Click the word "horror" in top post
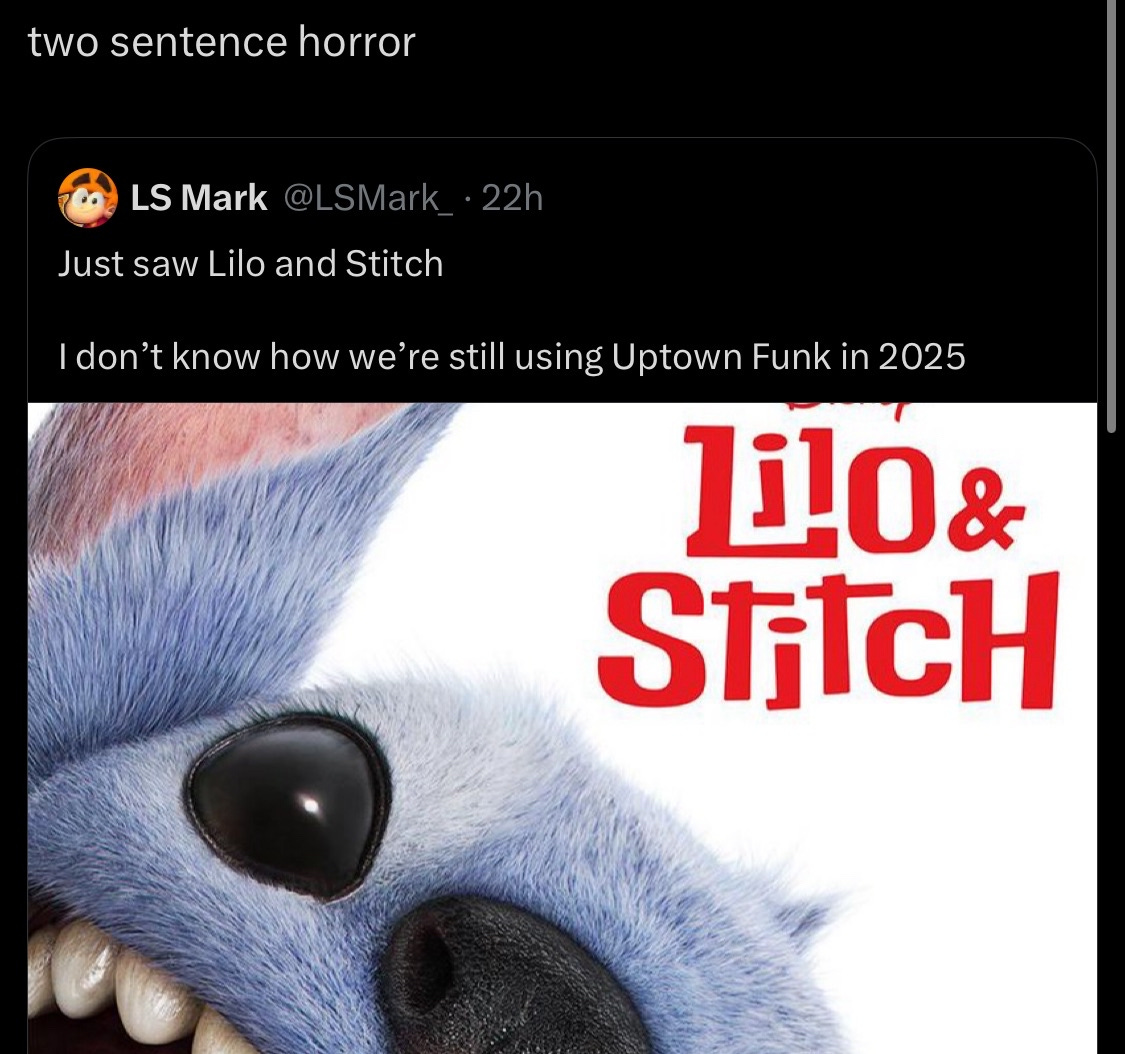Viewport: 1125px width, 1054px height. point(357,42)
